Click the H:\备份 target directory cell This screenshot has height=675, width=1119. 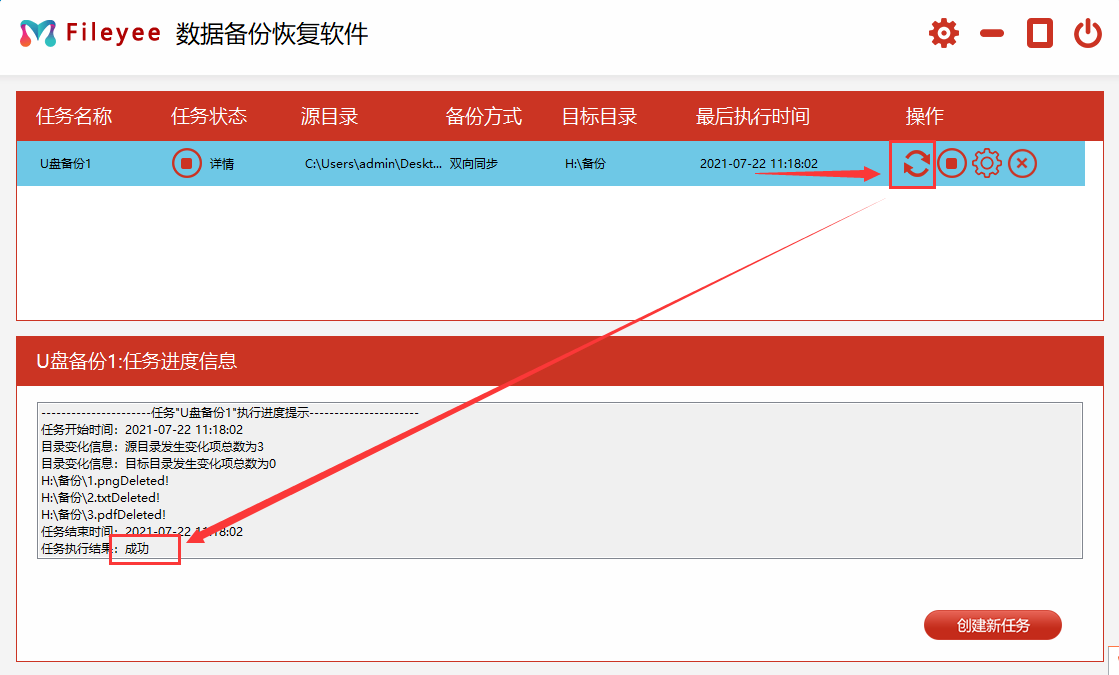tap(585, 164)
